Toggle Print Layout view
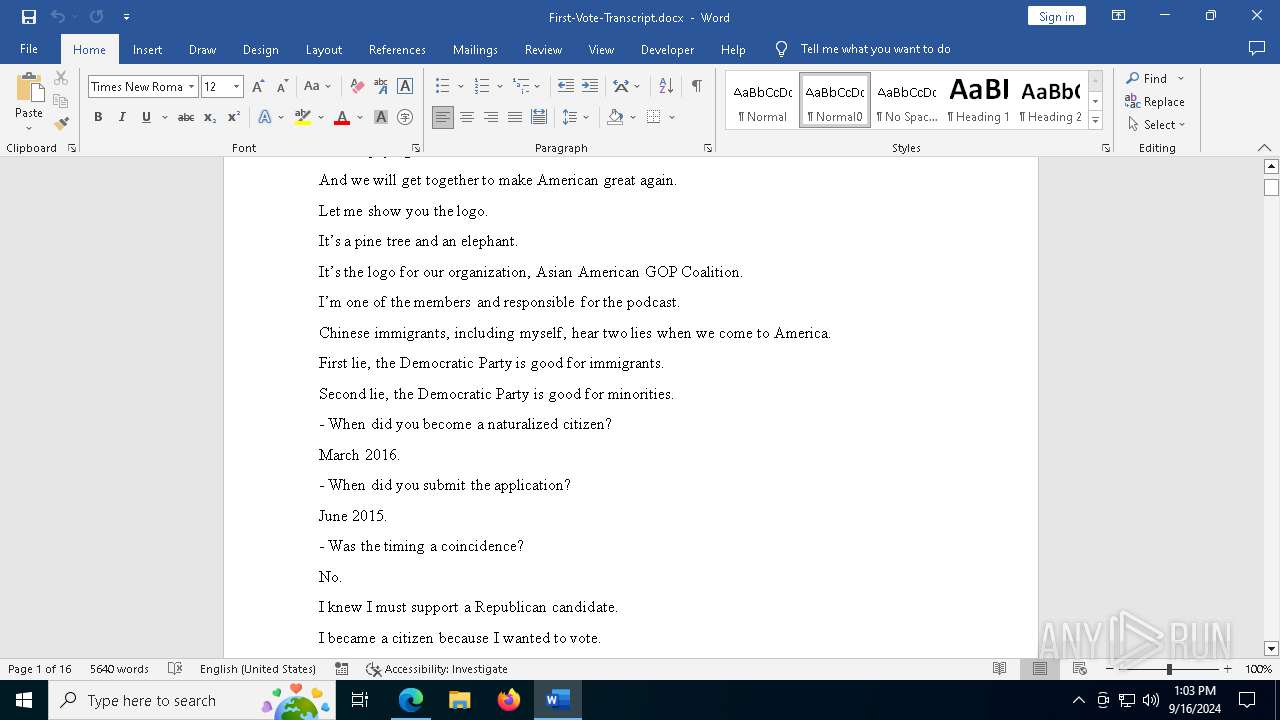 (1040, 669)
